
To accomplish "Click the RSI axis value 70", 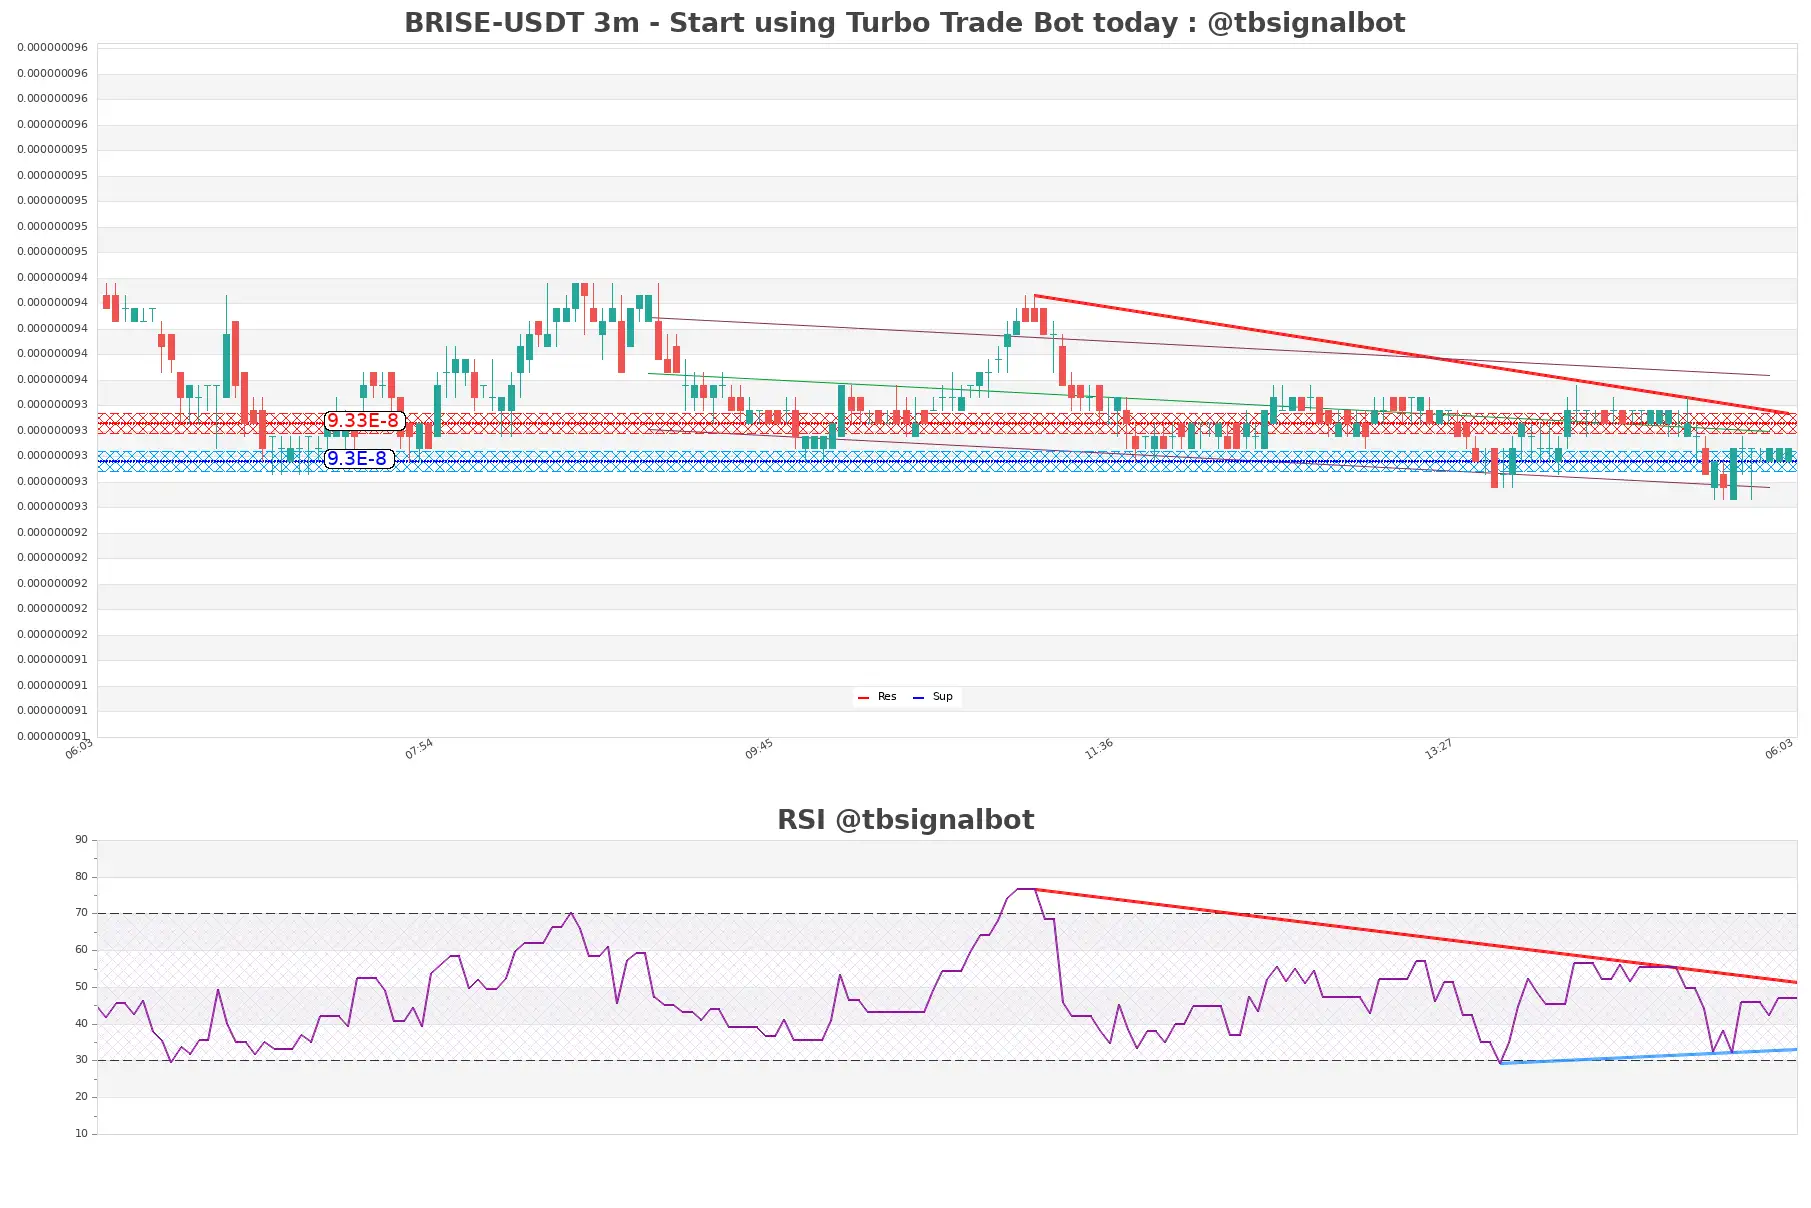I will coord(81,913).
